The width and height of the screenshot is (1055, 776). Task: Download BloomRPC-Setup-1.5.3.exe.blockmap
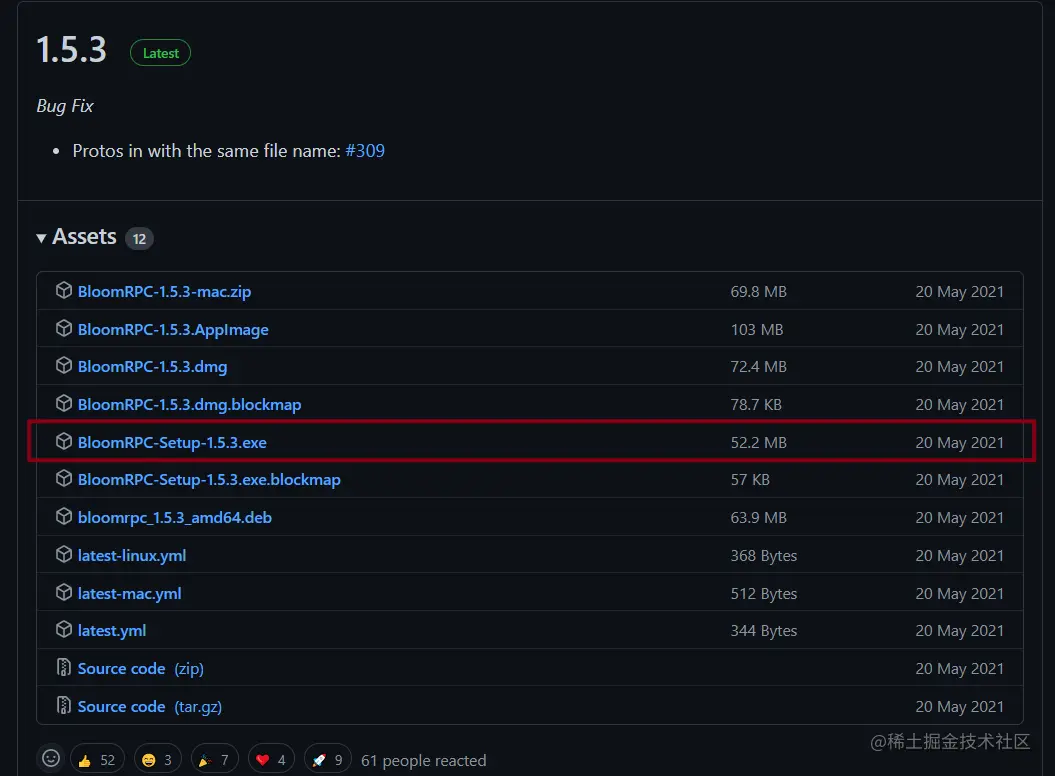(x=209, y=480)
